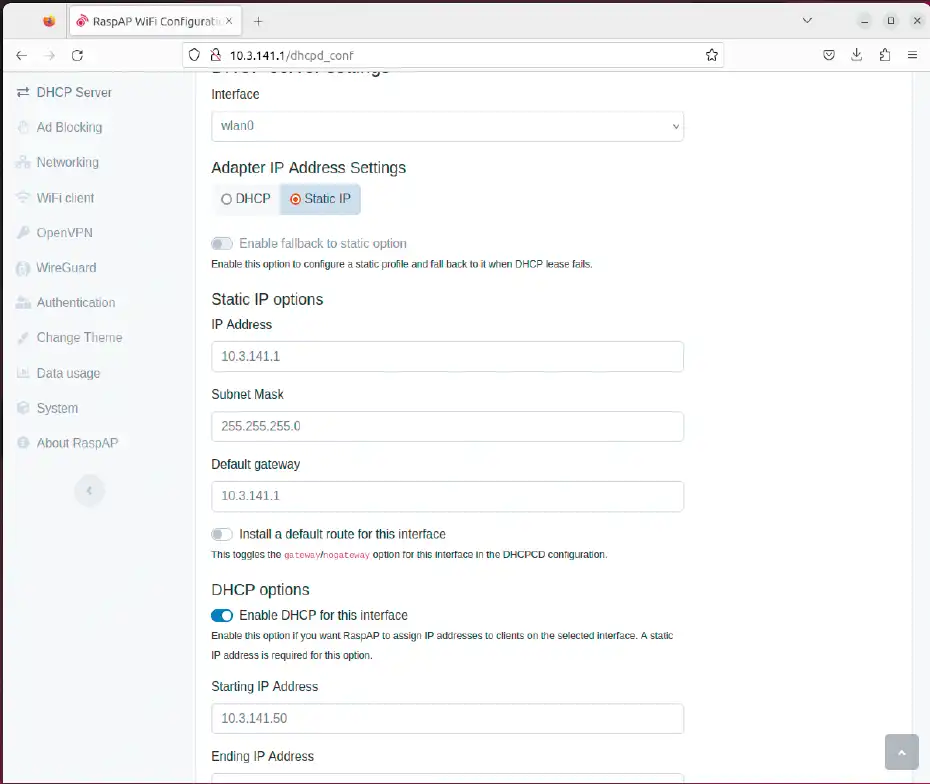This screenshot has width=930, height=784.
Task: Open the Ad Blocking sidebar menu item
Action: pos(69,128)
